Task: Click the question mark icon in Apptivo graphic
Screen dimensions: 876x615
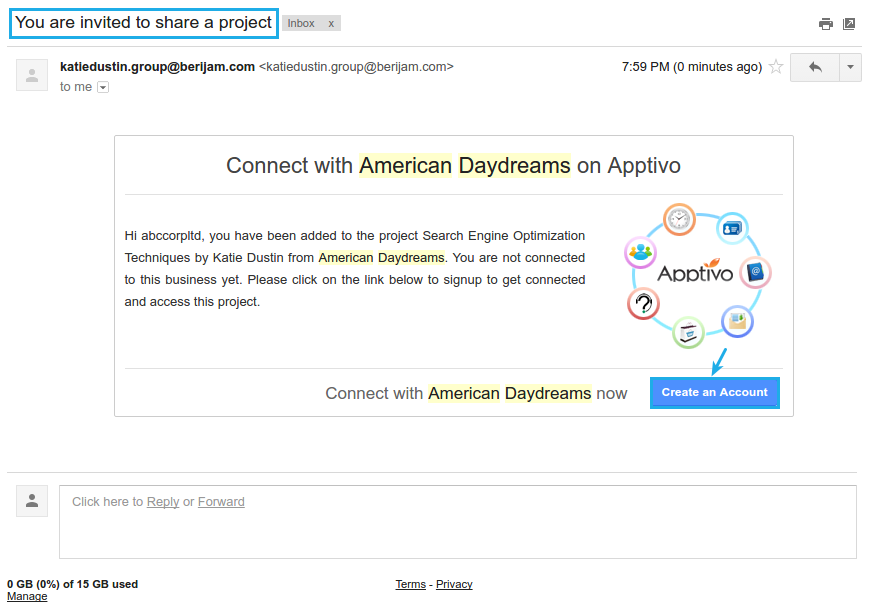Action: click(x=644, y=304)
